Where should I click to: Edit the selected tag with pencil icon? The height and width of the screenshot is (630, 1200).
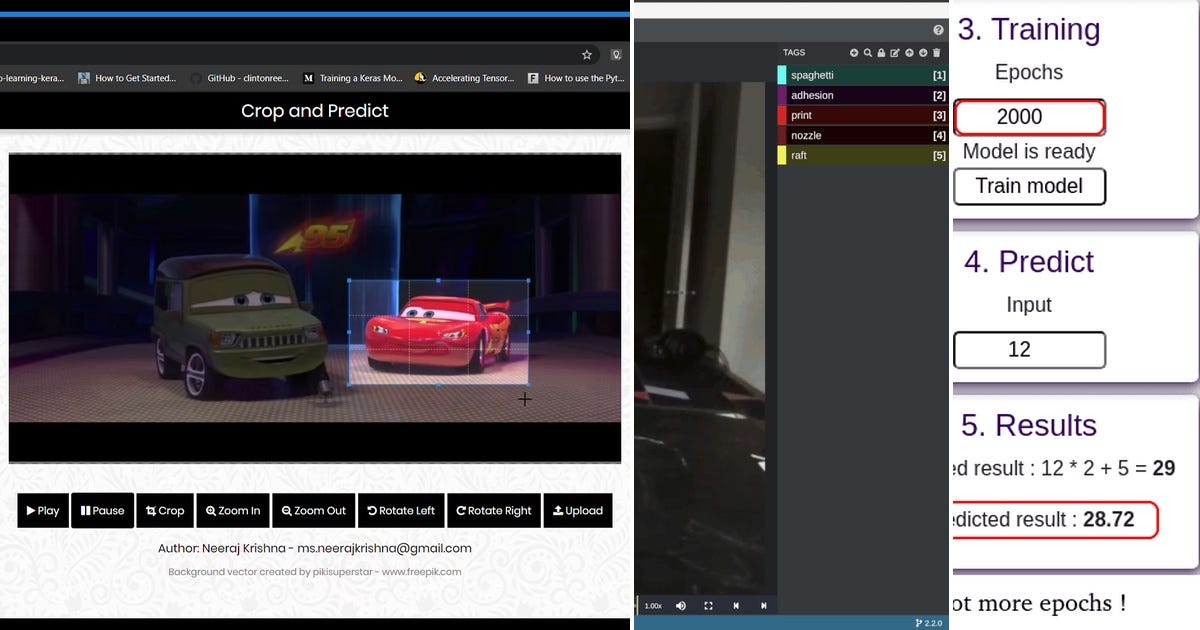(x=895, y=53)
